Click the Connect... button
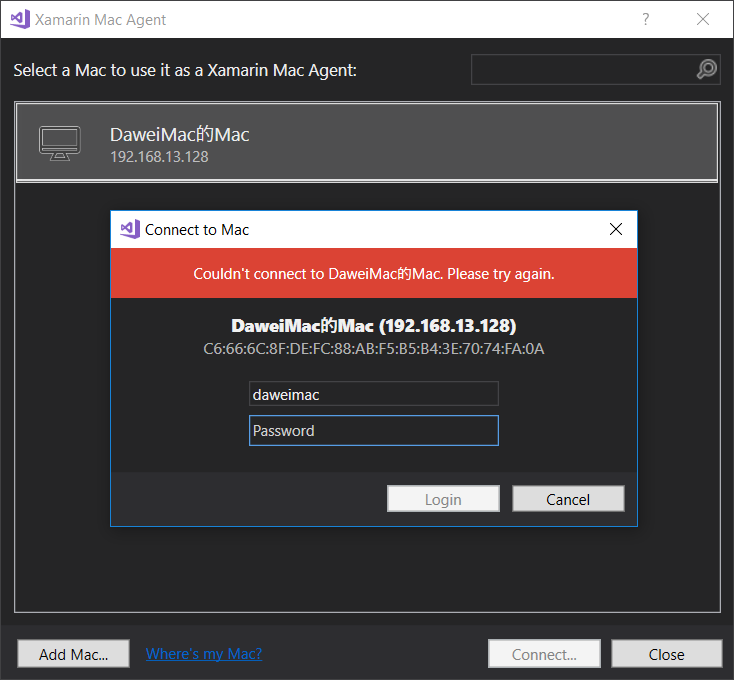The image size is (734, 680). pyautogui.click(x=544, y=653)
